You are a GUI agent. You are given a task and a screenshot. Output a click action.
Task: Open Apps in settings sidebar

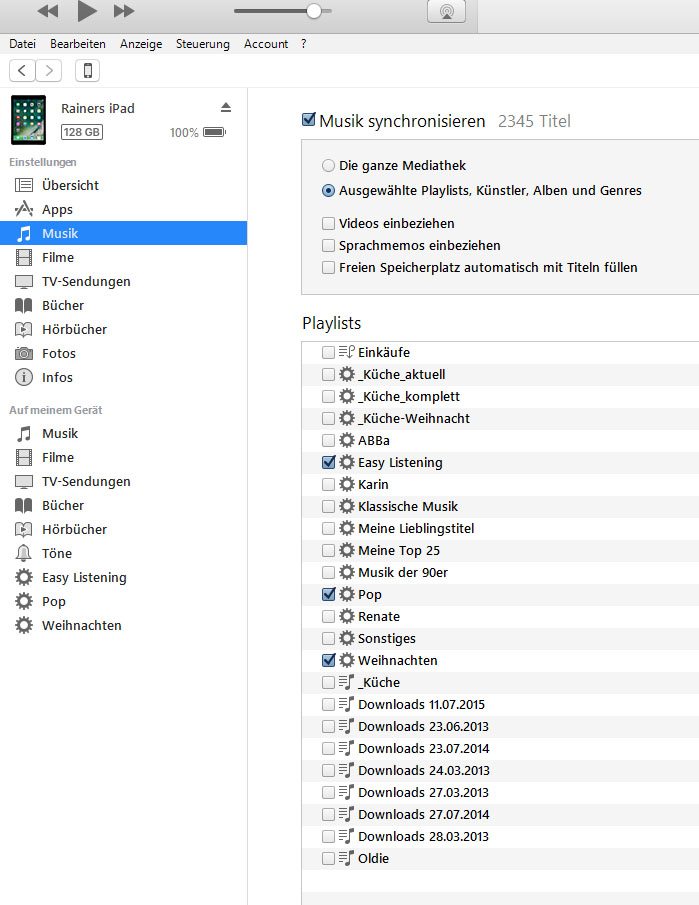click(x=124, y=210)
